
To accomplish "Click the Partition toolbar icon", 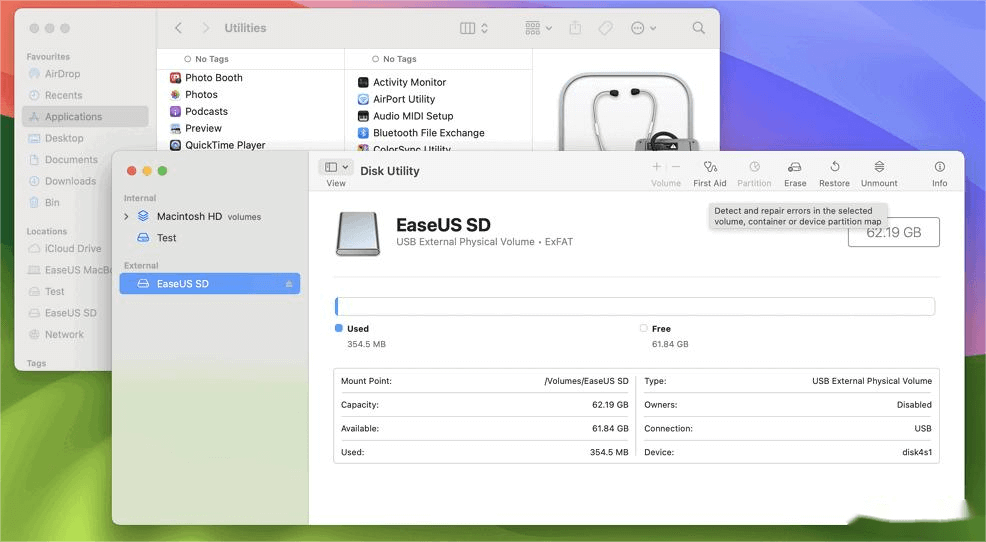I will click(754, 167).
